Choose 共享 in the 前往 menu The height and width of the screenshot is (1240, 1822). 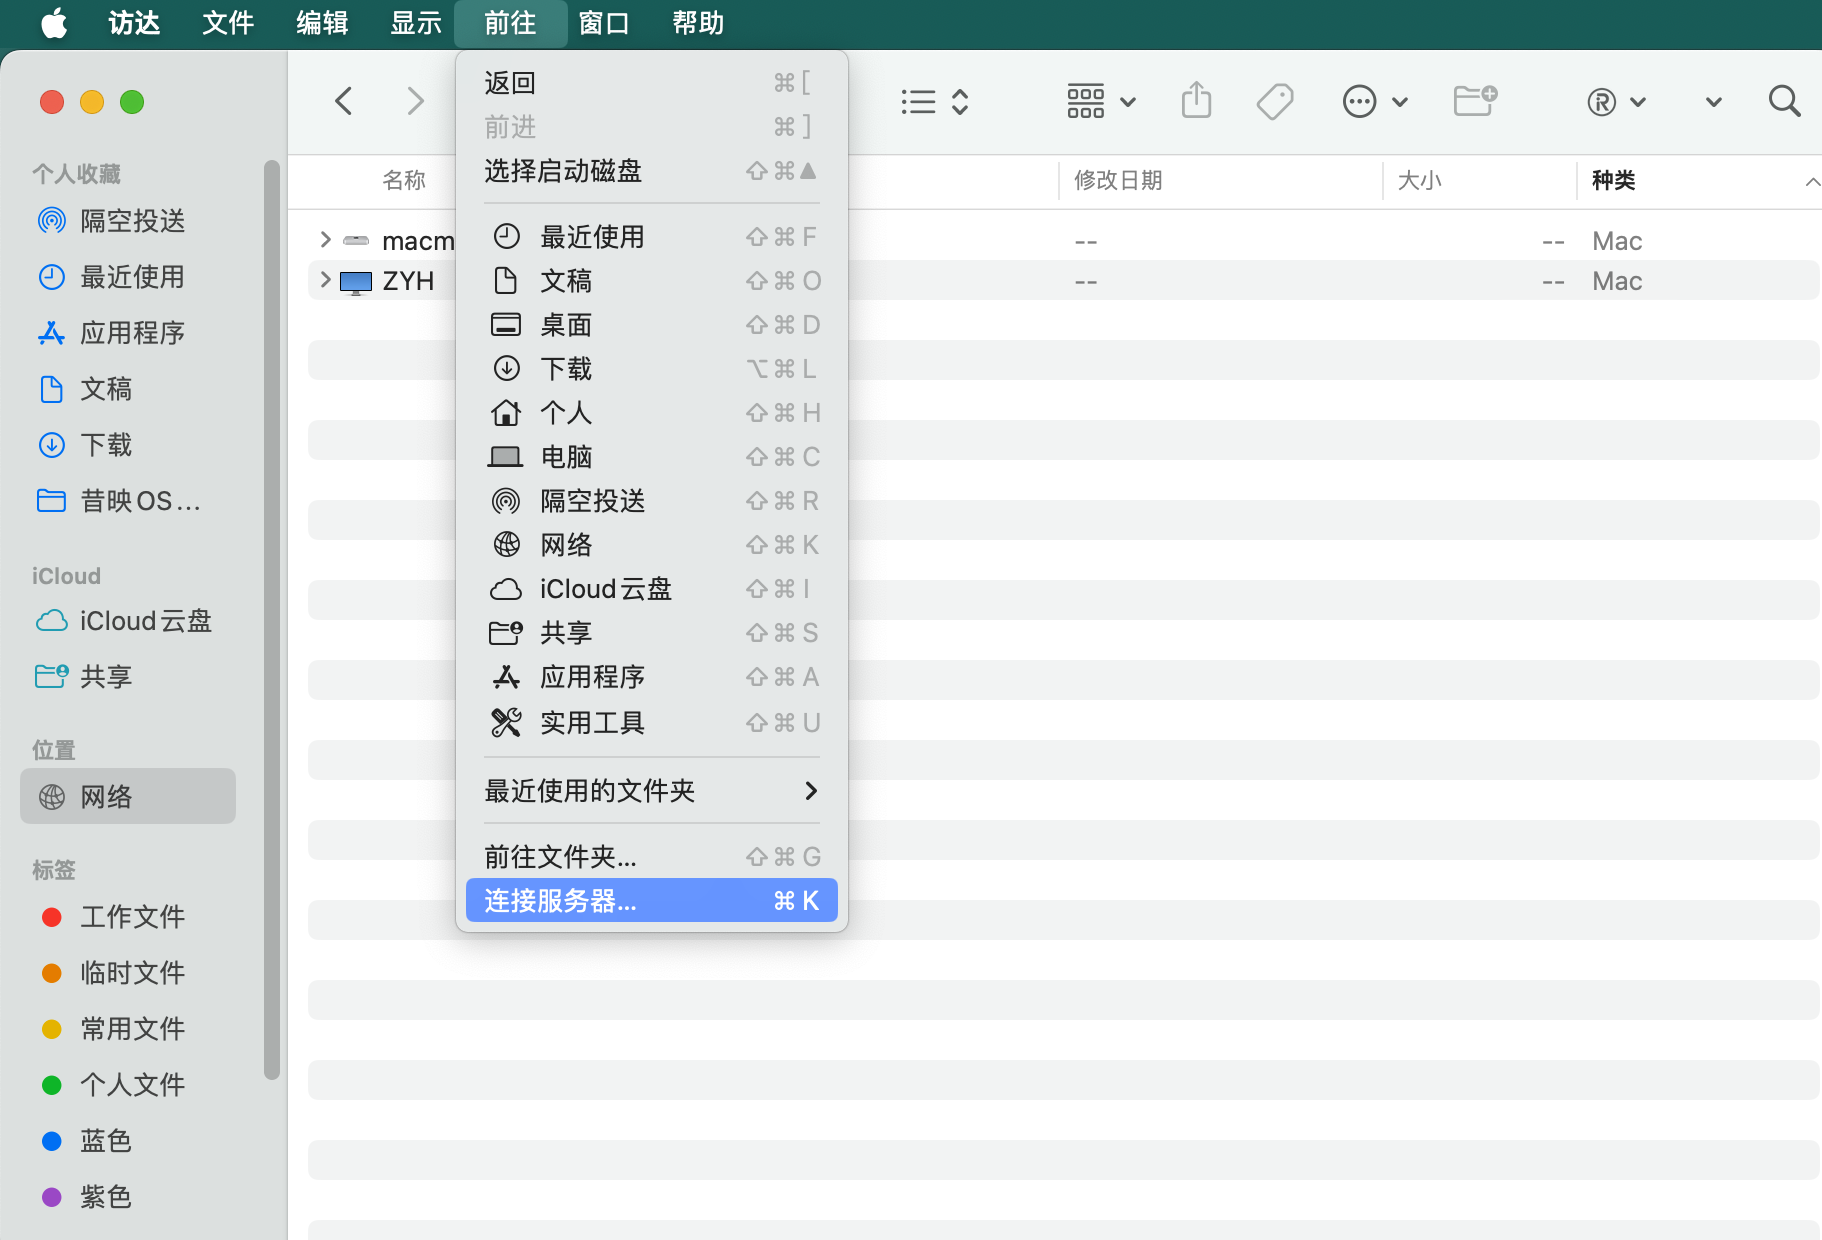point(652,633)
